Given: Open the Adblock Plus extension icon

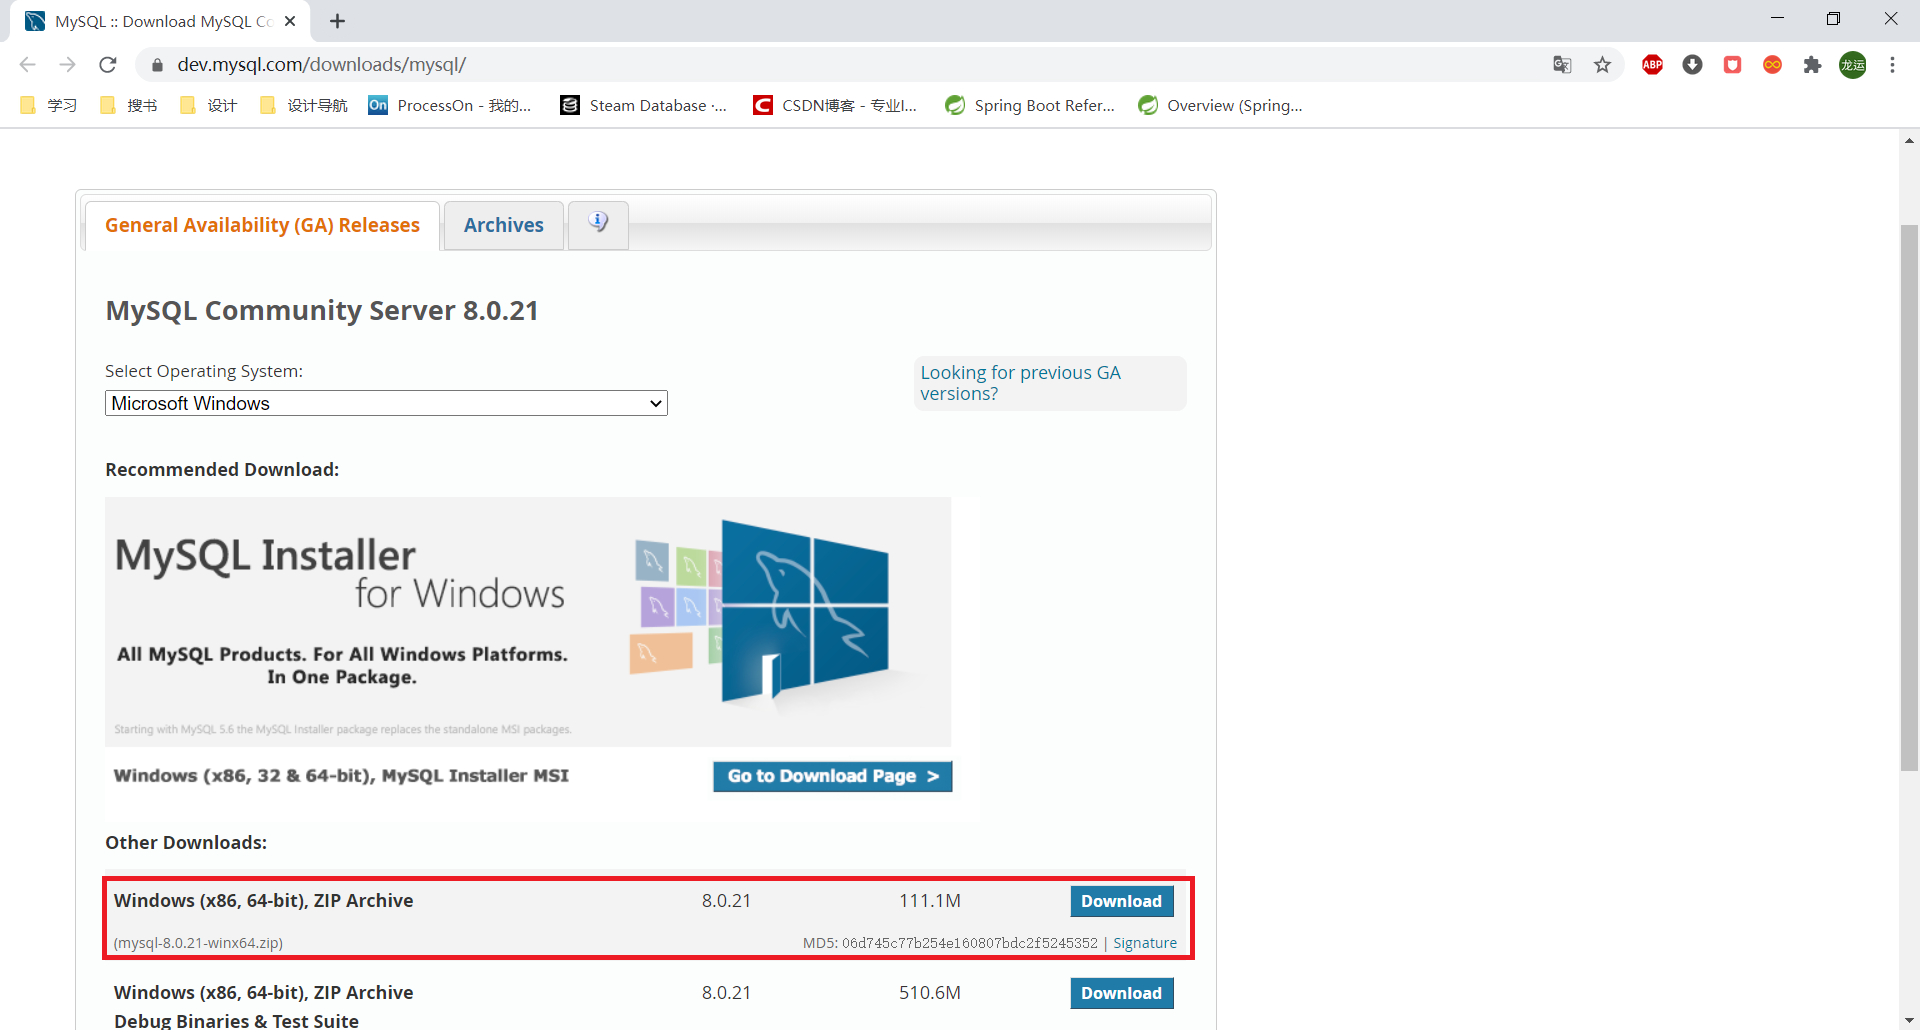Looking at the screenshot, I should coord(1652,65).
